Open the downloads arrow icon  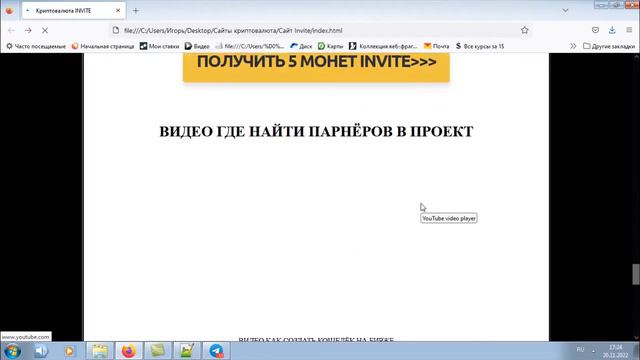[612, 30]
